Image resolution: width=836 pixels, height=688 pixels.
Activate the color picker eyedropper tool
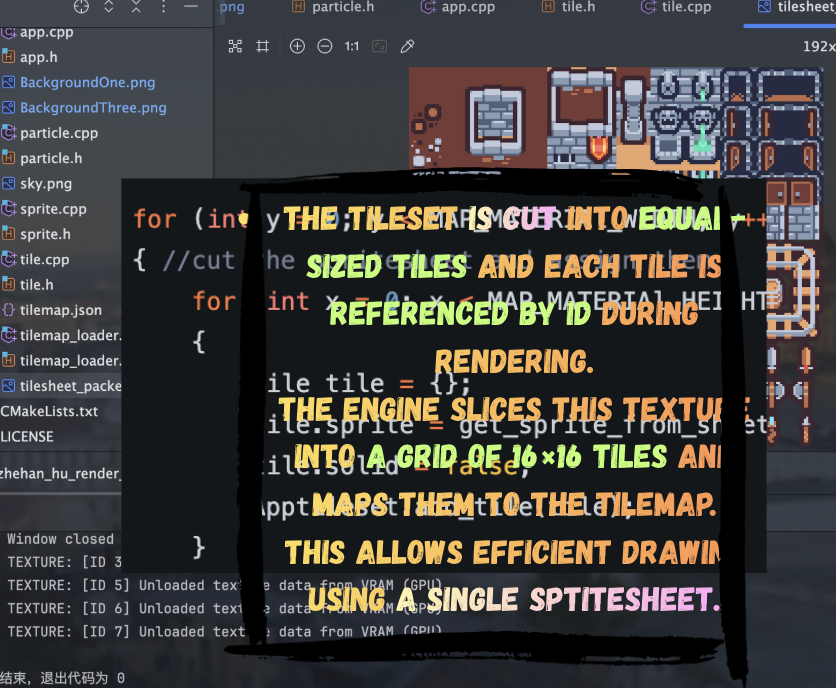click(407, 46)
